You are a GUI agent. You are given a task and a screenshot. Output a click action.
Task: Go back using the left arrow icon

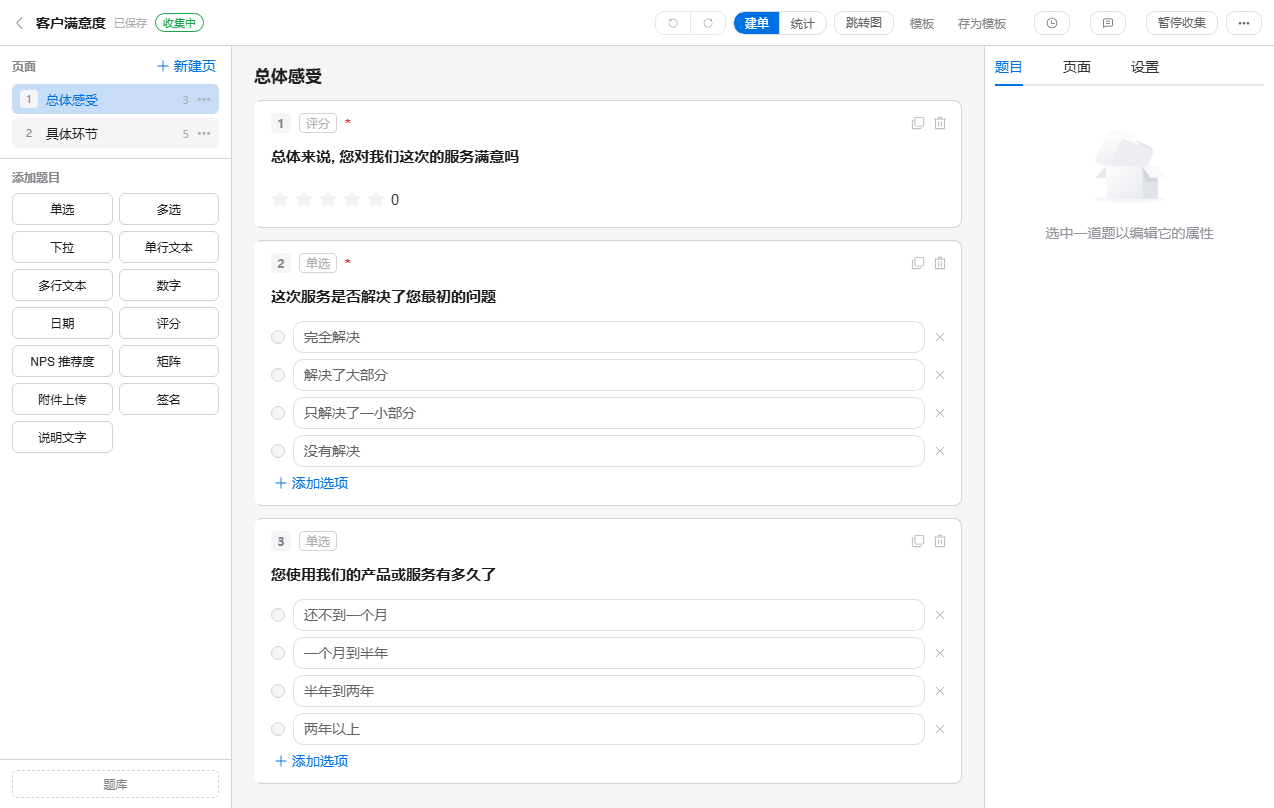pyautogui.click(x=19, y=23)
